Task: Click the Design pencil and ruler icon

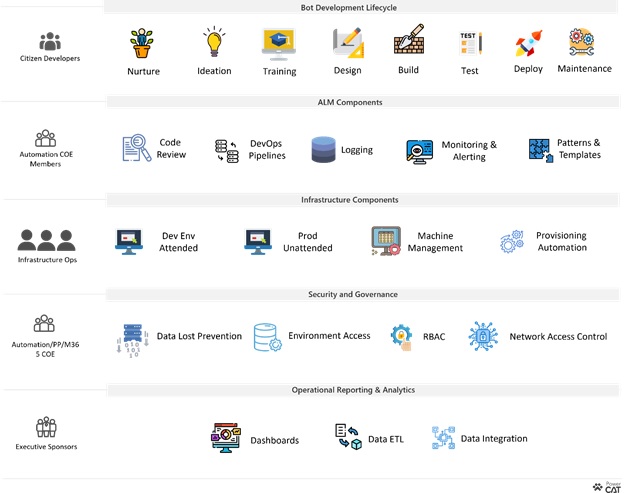Action: [x=348, y=42]
